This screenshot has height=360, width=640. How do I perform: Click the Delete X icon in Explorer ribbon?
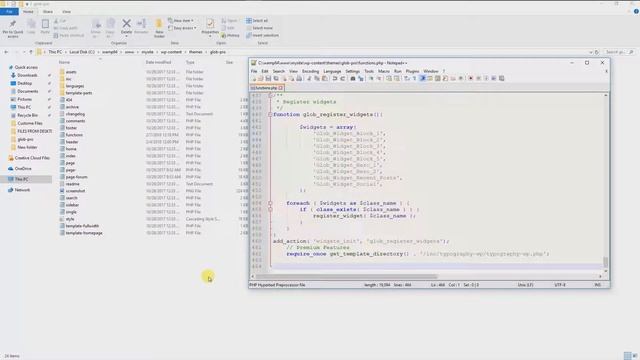coord(127,24)
